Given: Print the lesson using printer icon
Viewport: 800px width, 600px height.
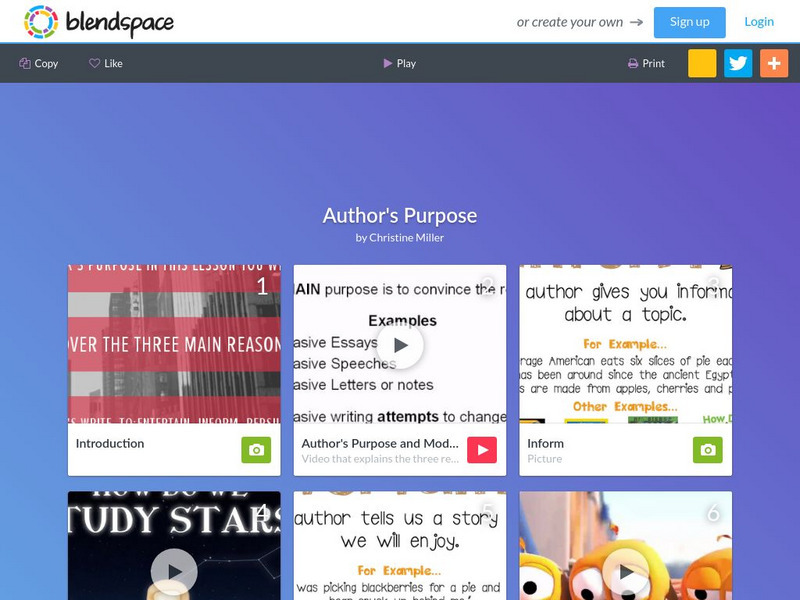Looking at the screenshot, I should pyautogui.click(x=633, y=63).
